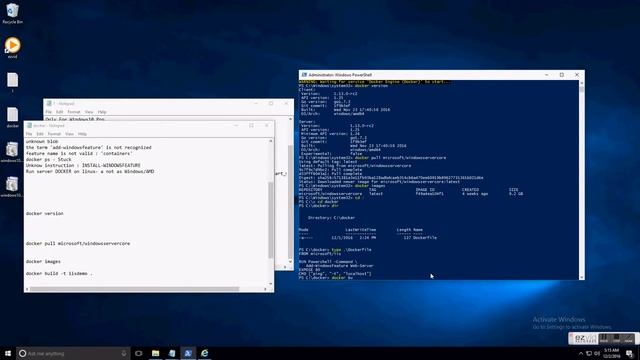Maximize the docker Notepad window

pos(251,126)
